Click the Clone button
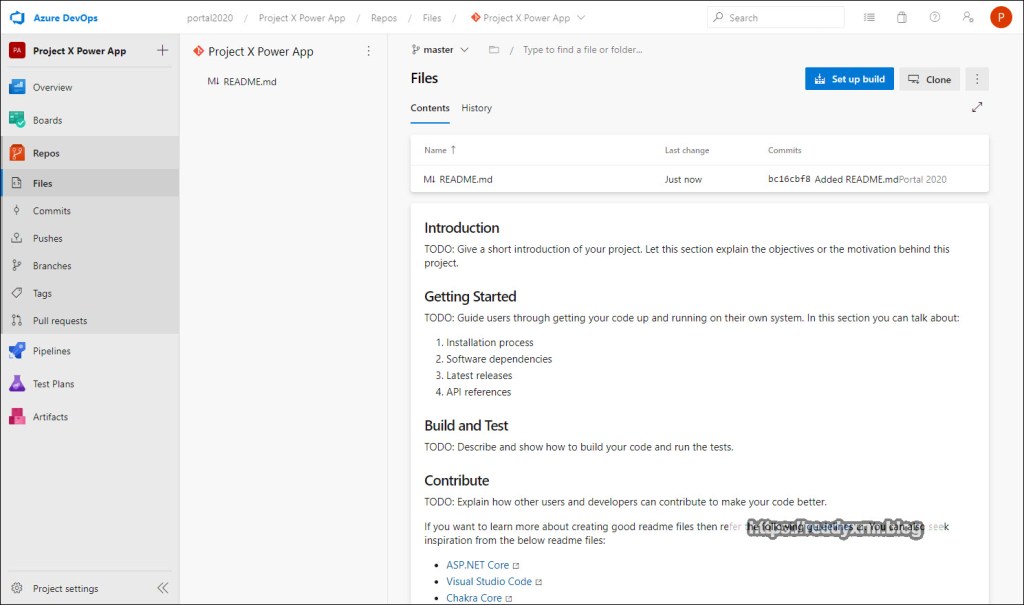The height and width of the screenshot is (605, 1024). [929, 79]
